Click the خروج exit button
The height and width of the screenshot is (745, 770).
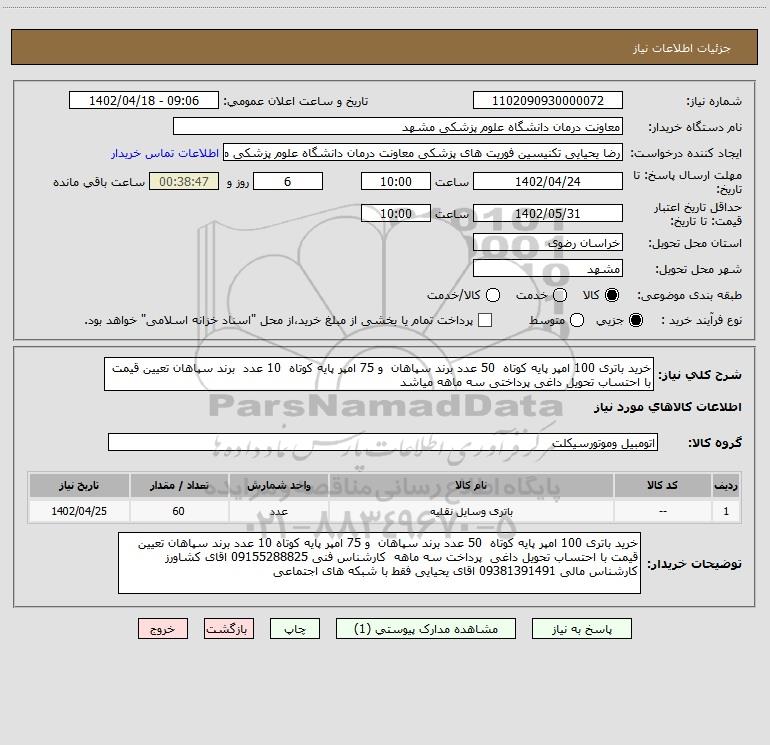tap(163, 629)
